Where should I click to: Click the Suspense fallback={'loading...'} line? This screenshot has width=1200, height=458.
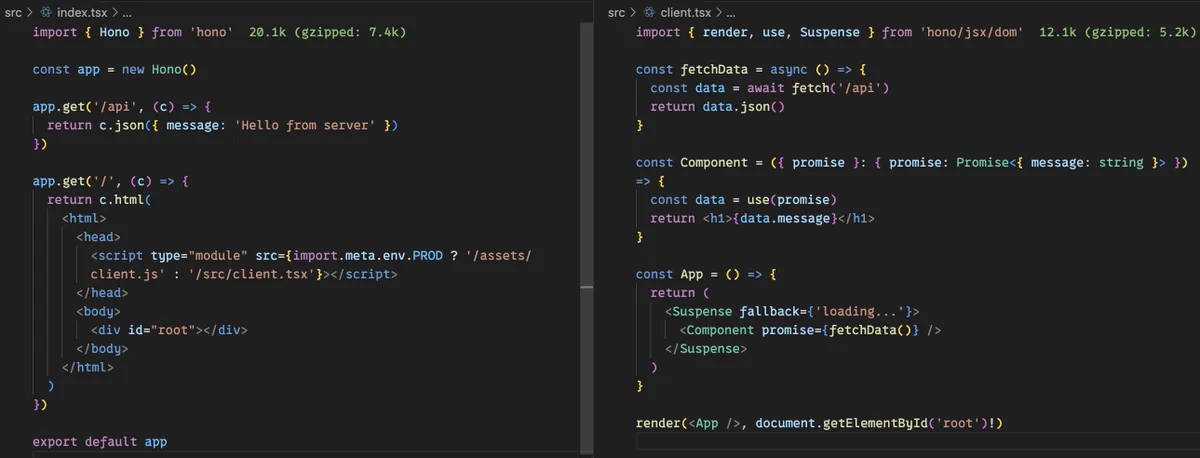(x=792, y=311)
